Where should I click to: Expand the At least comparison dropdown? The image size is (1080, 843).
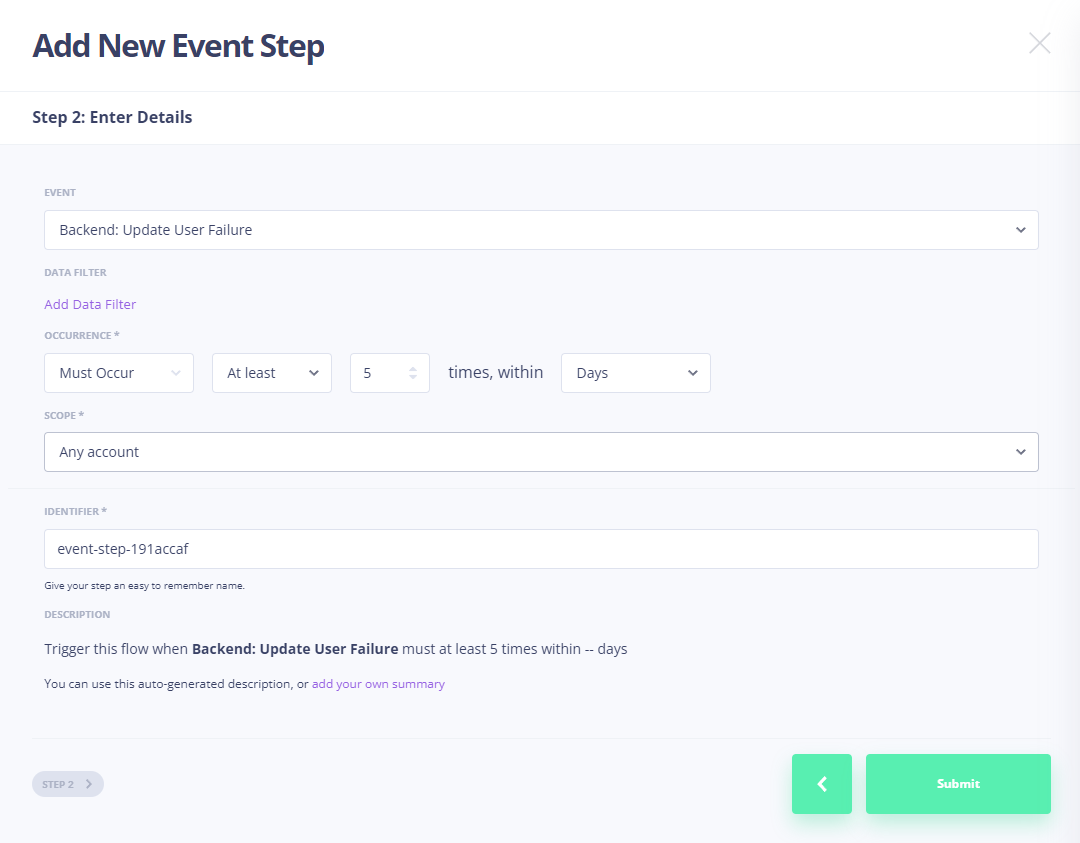click(260, 373)
